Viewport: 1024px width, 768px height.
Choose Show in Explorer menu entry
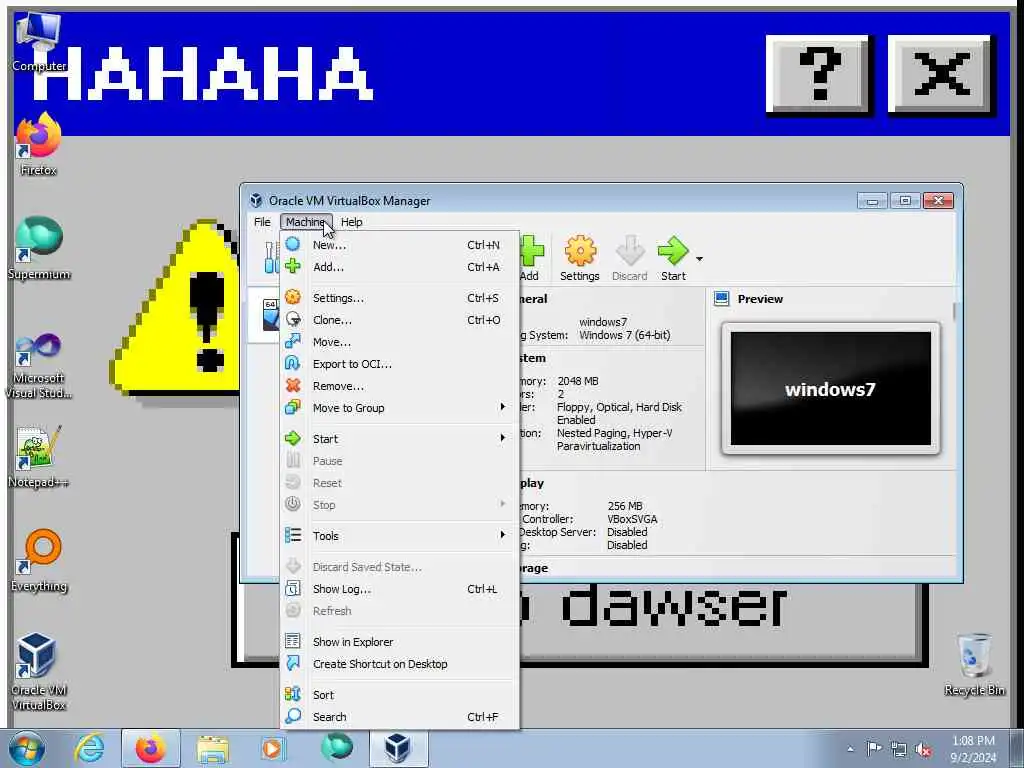pyautogui.click(x=400, y=642)
